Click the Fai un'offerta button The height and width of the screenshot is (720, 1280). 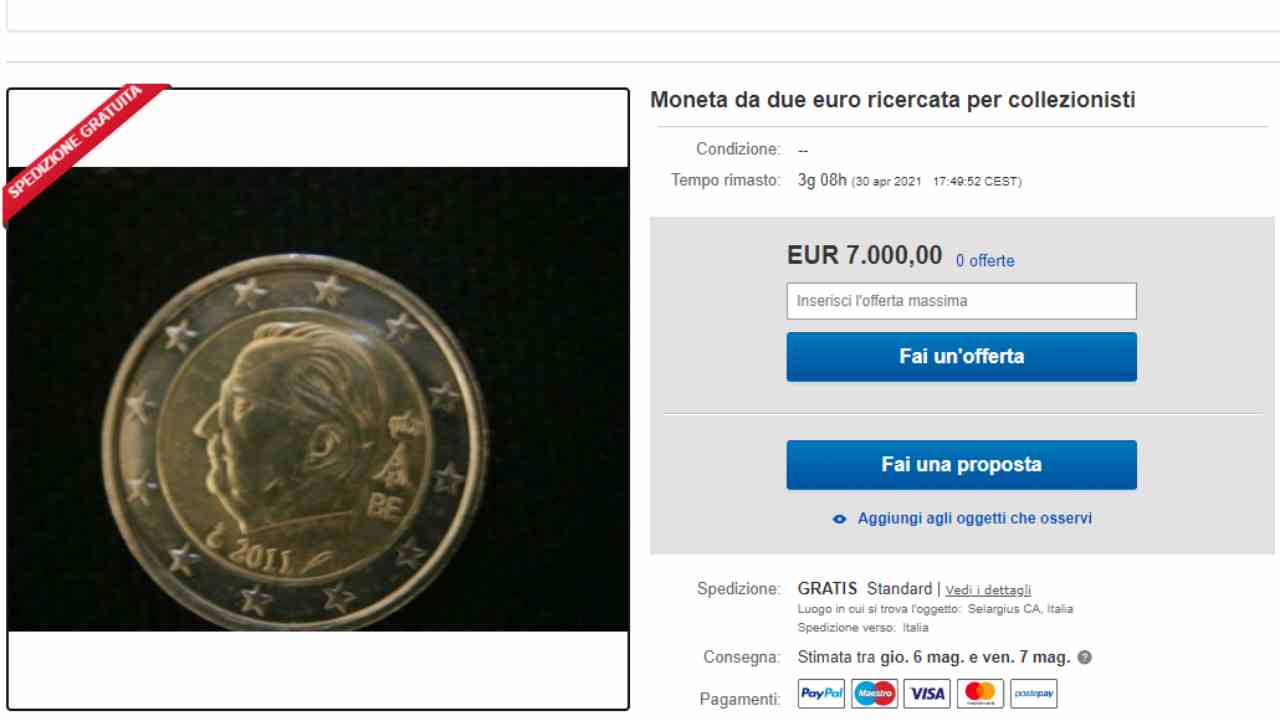coord(961,357)
